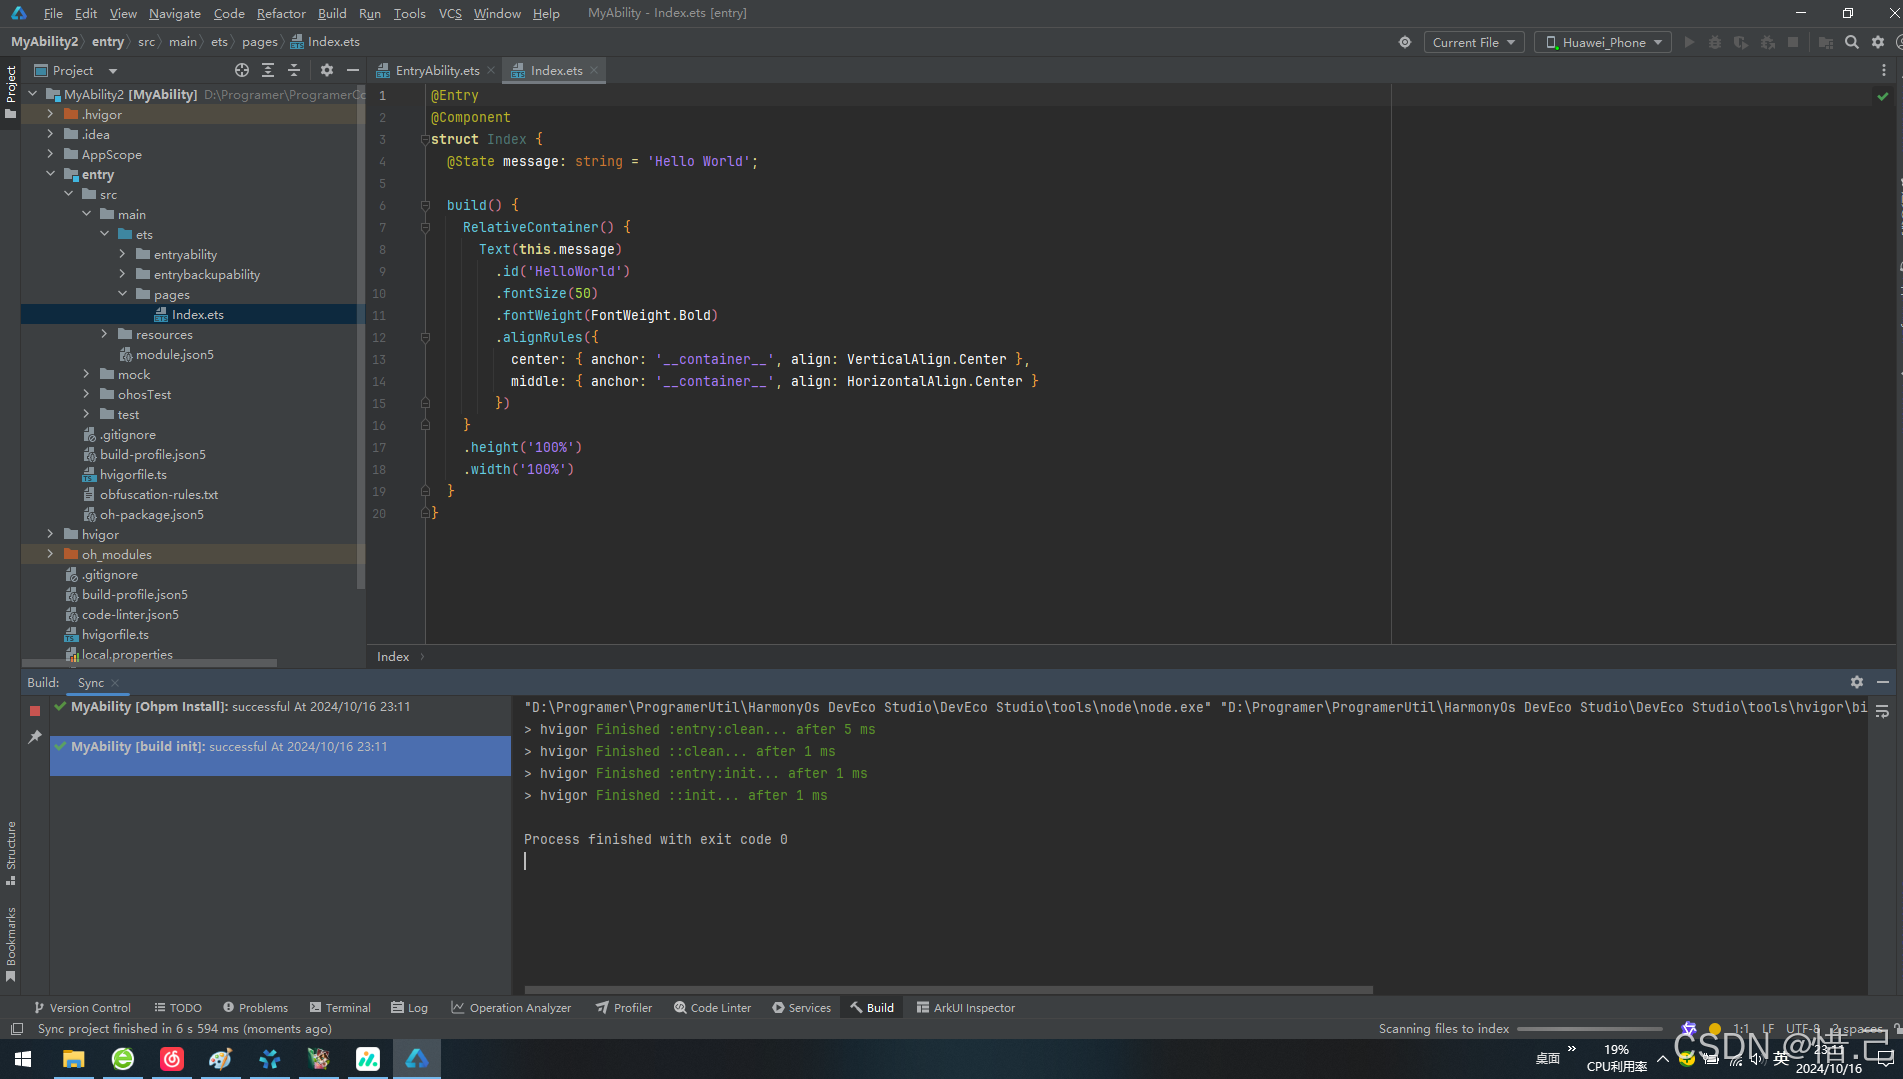The image size is (1903, 1079).
Task: Open the Project view mode dropdown
Action: [x=76, y=70]
